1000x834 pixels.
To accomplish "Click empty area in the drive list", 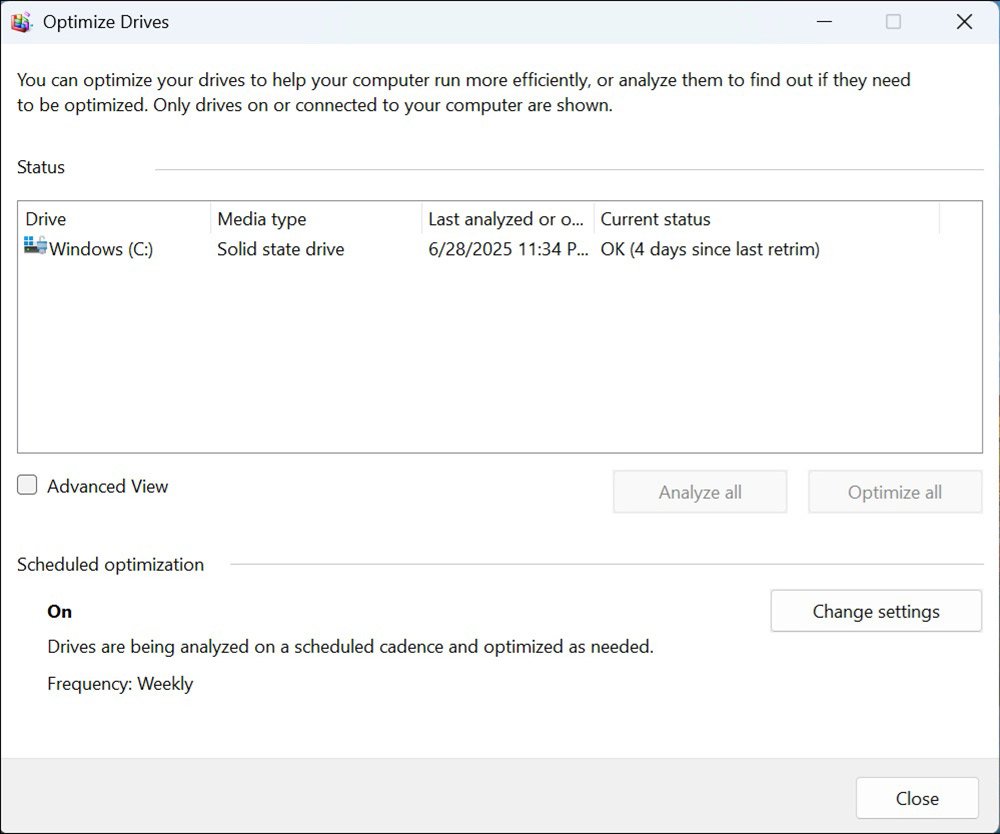I will coord(500,370).
